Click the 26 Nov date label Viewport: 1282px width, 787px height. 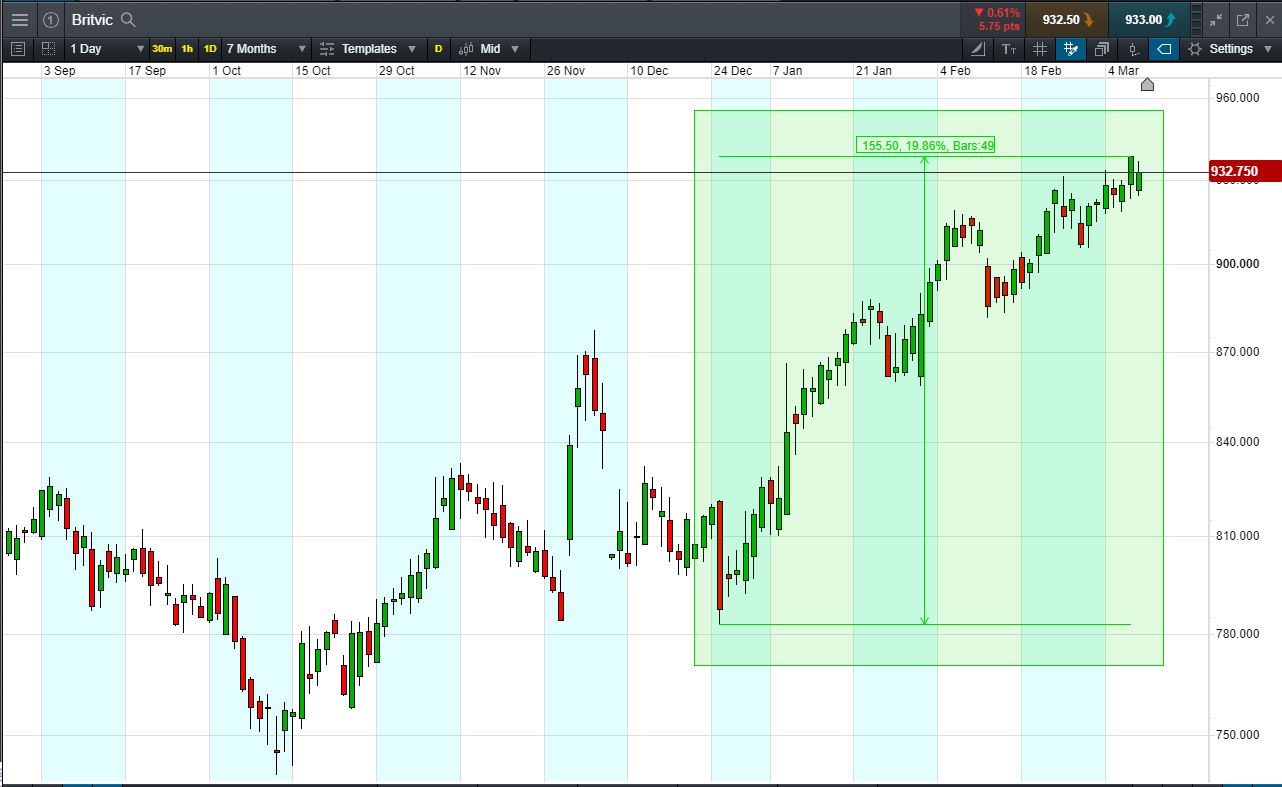(566, 71)
